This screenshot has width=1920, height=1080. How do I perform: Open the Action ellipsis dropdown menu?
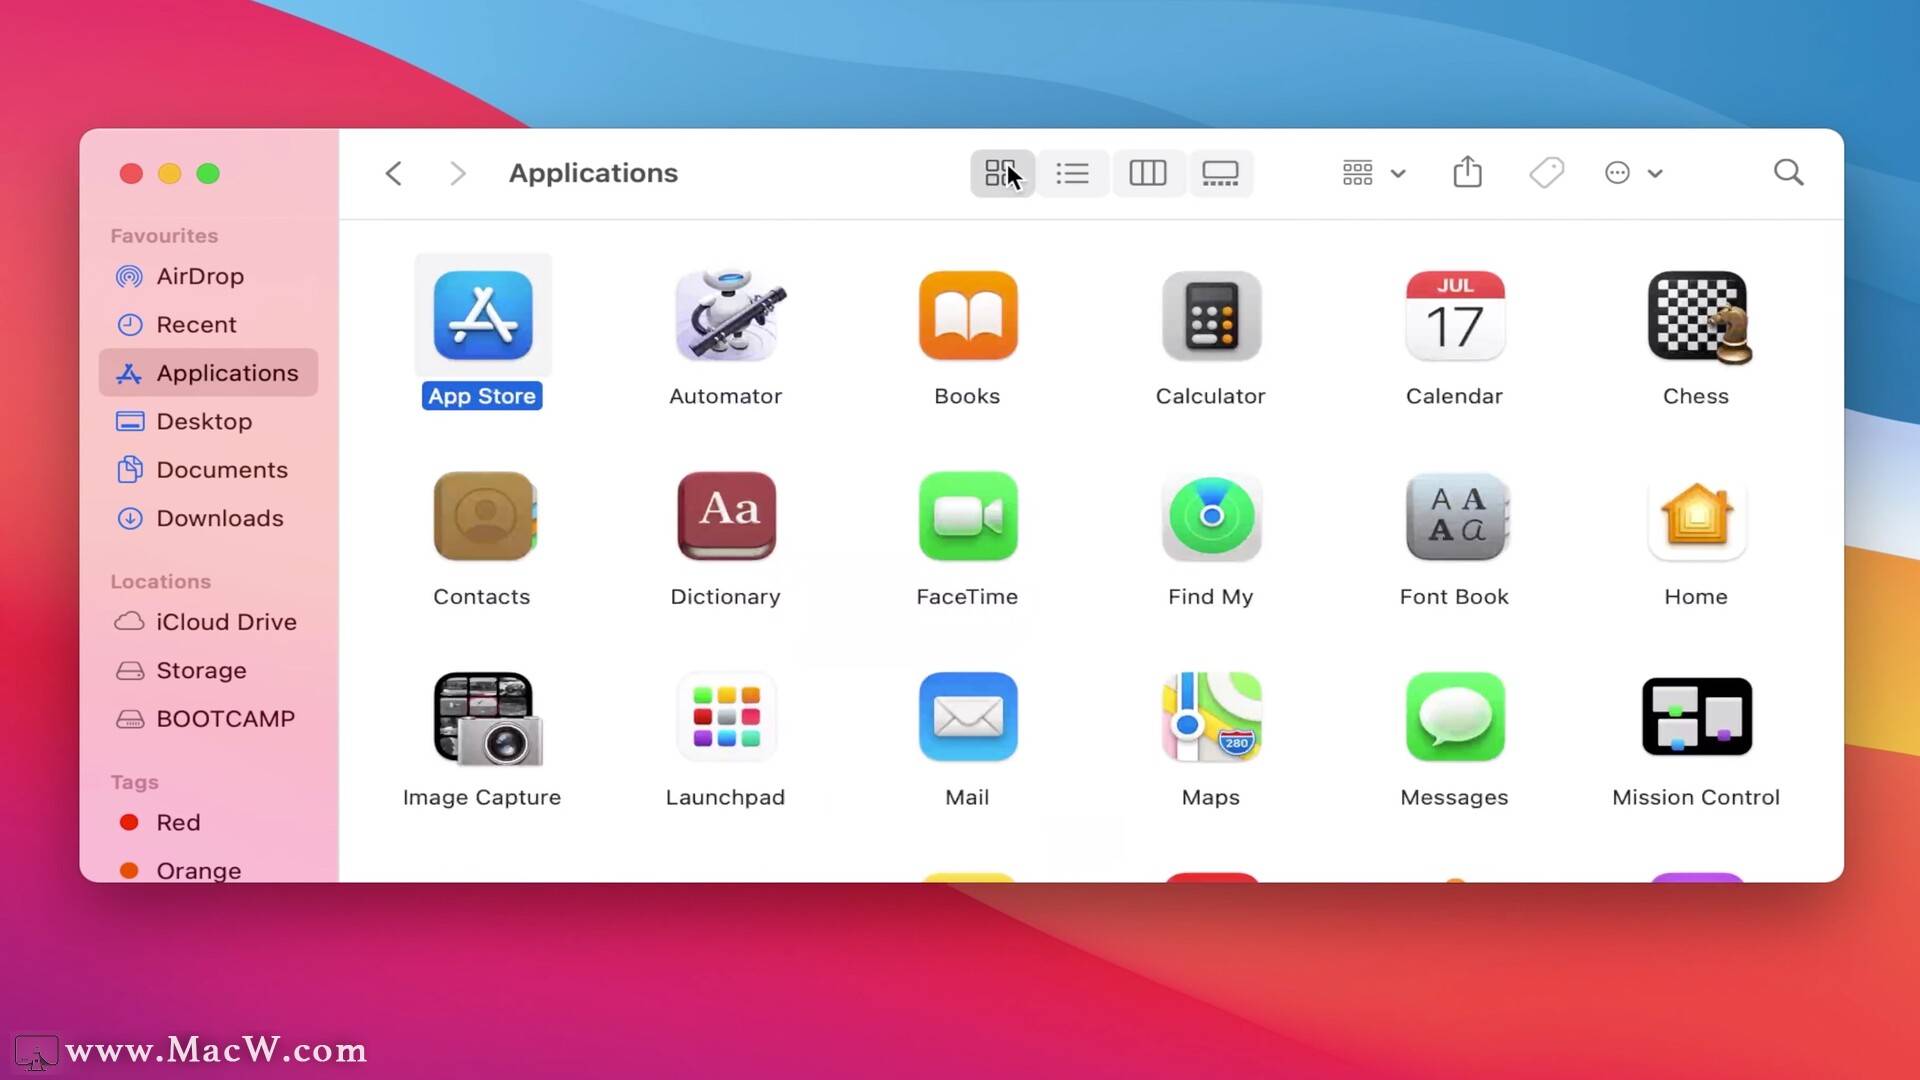point(1633,173)
